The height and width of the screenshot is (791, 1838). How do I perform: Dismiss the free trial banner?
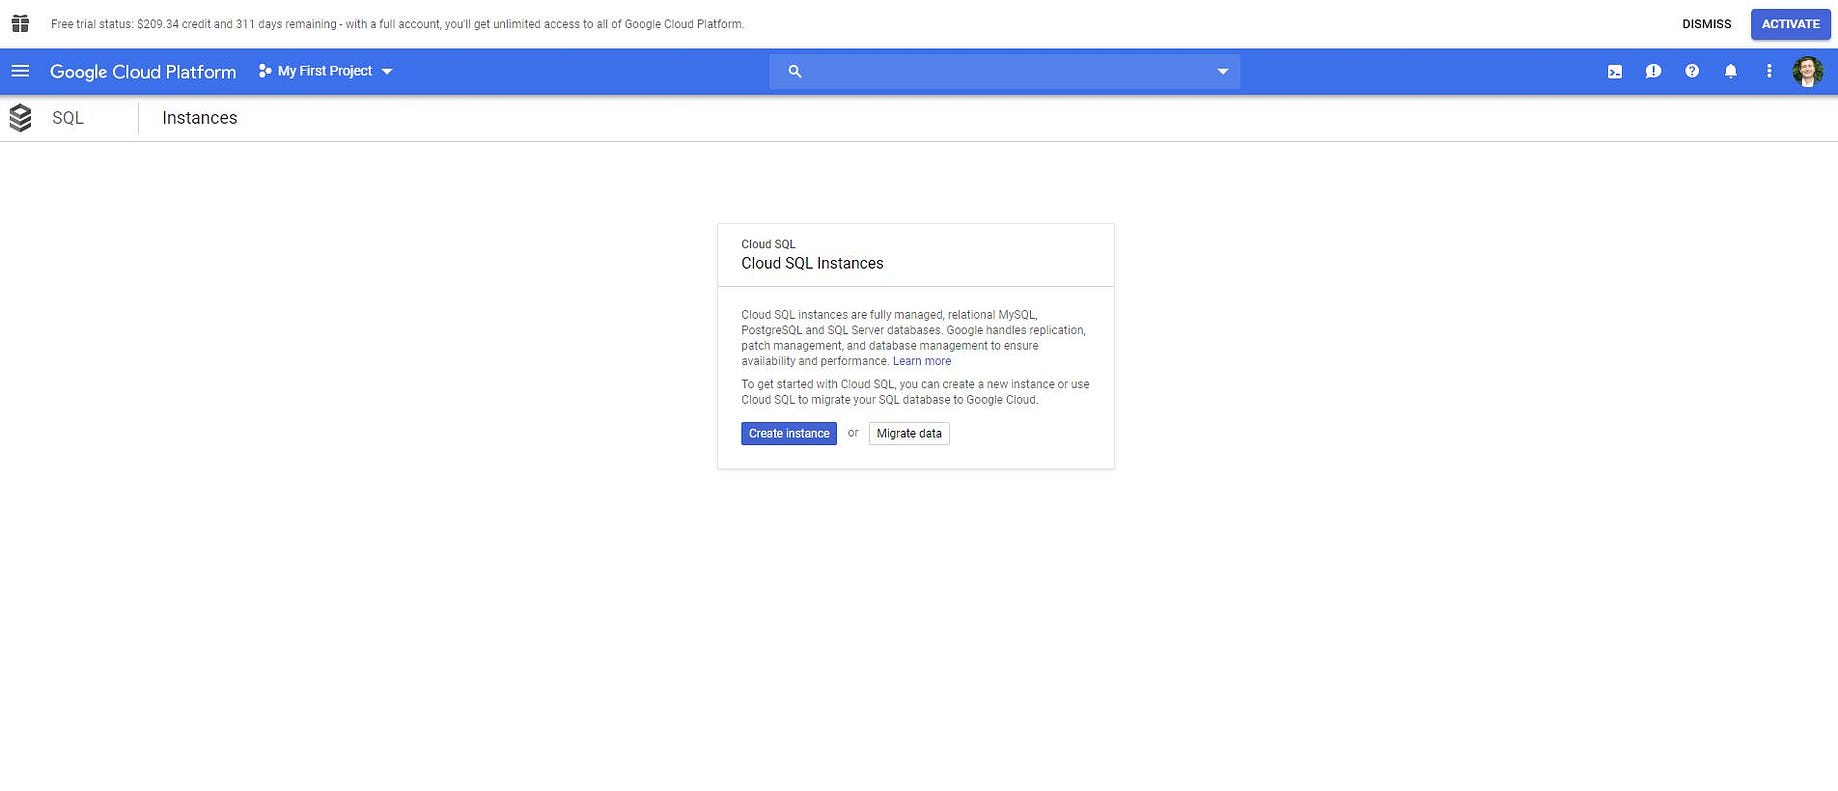click(x=1706, y=24)
